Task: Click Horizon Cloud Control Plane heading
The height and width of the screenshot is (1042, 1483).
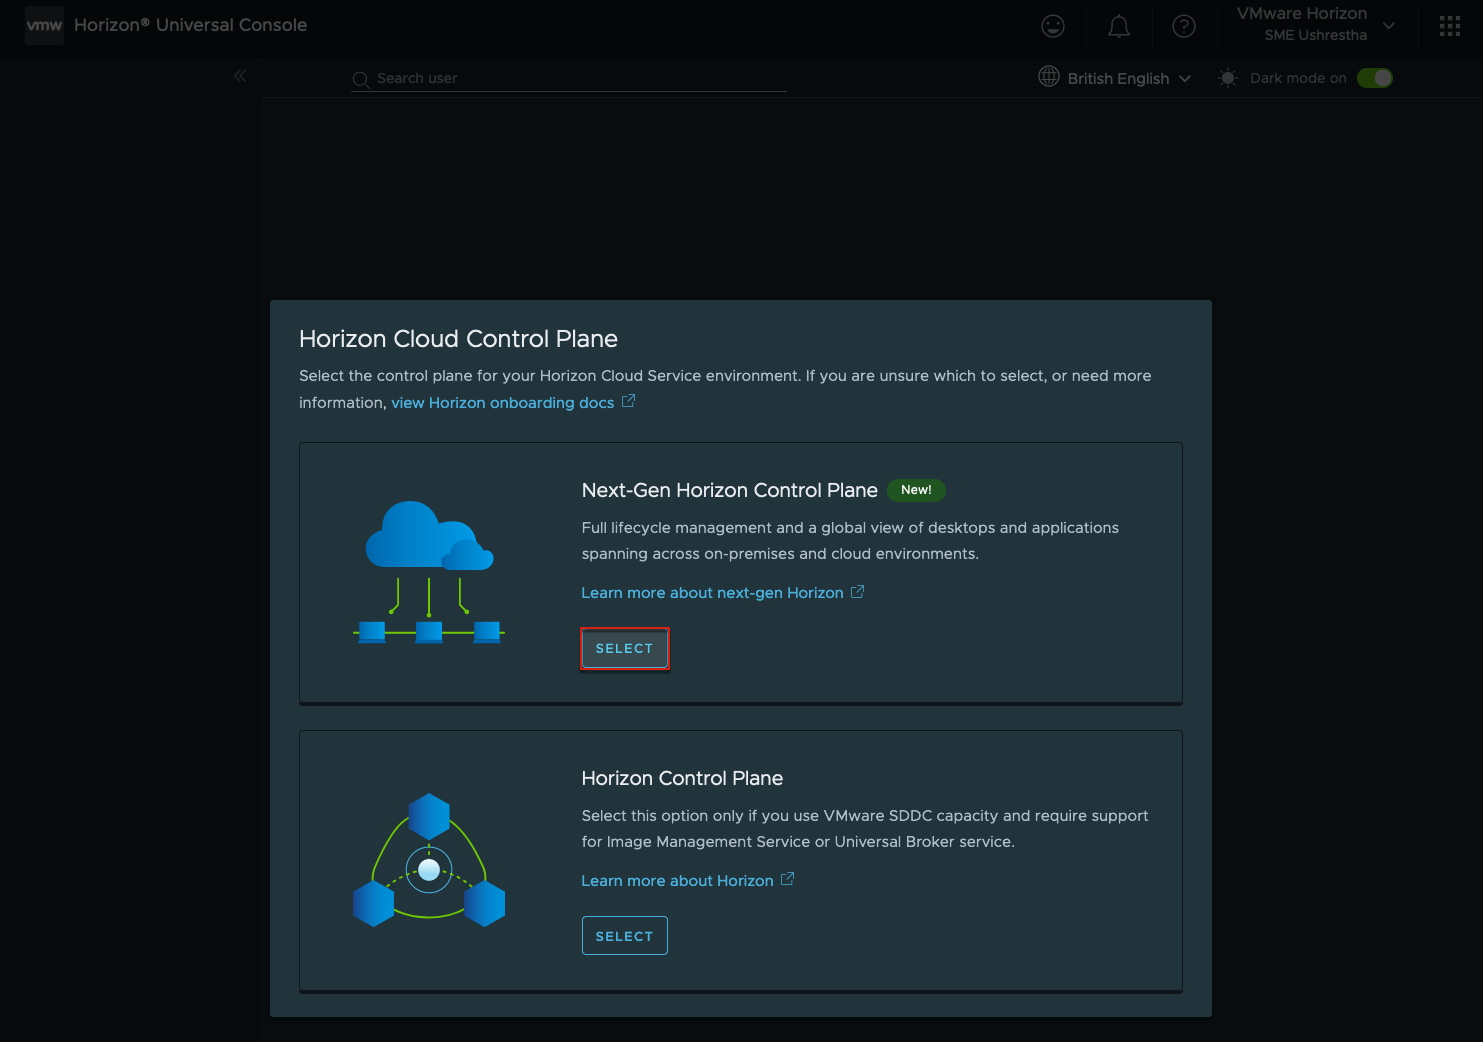Action: point(458,339)
